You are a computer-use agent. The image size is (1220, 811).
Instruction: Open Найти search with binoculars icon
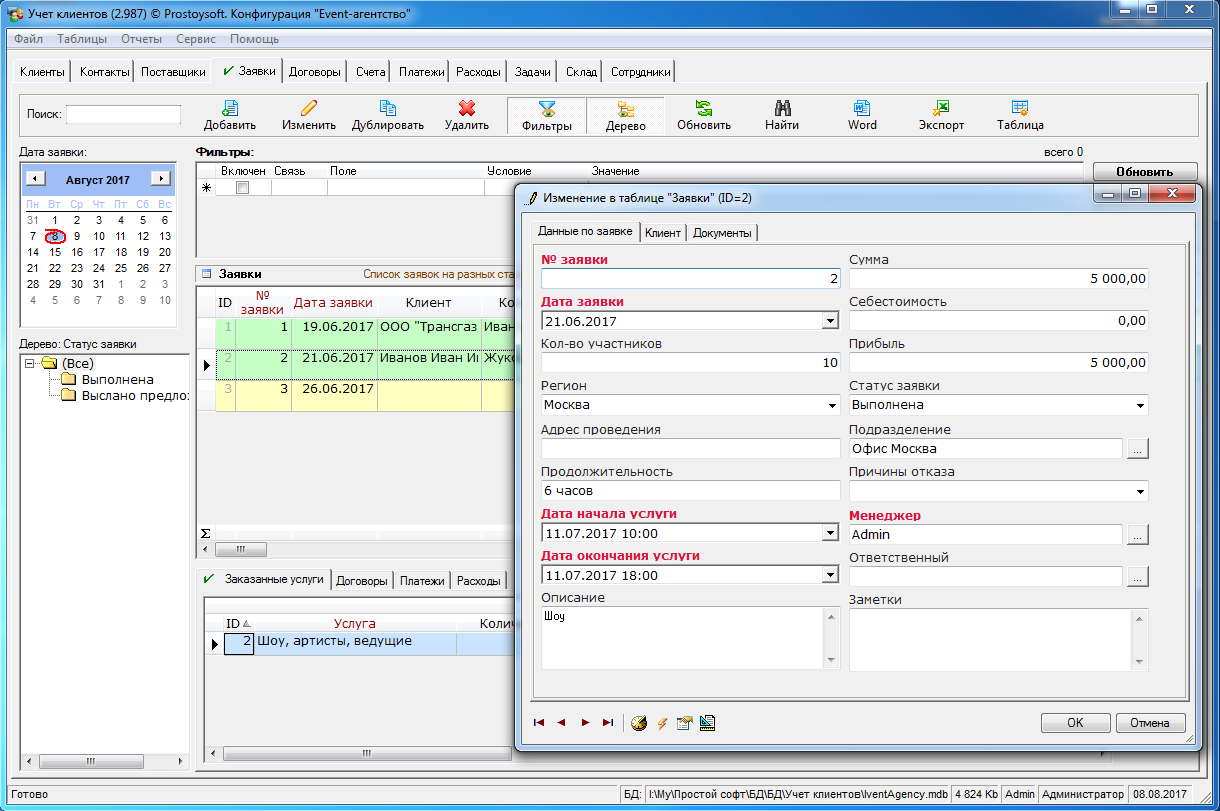(782, 109)
